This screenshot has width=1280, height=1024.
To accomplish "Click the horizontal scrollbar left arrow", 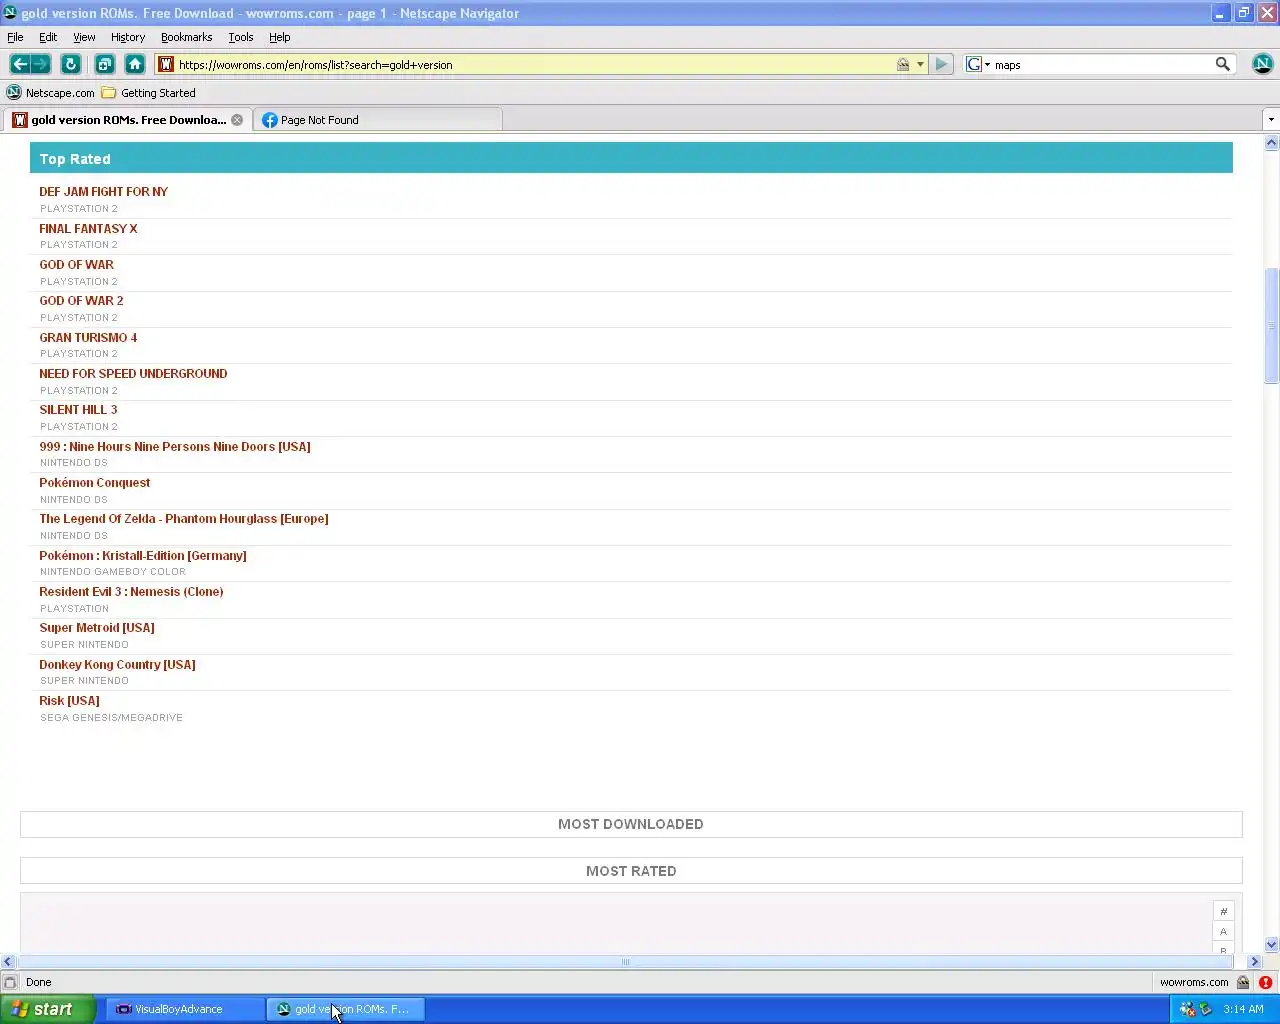I will point(8,962).
